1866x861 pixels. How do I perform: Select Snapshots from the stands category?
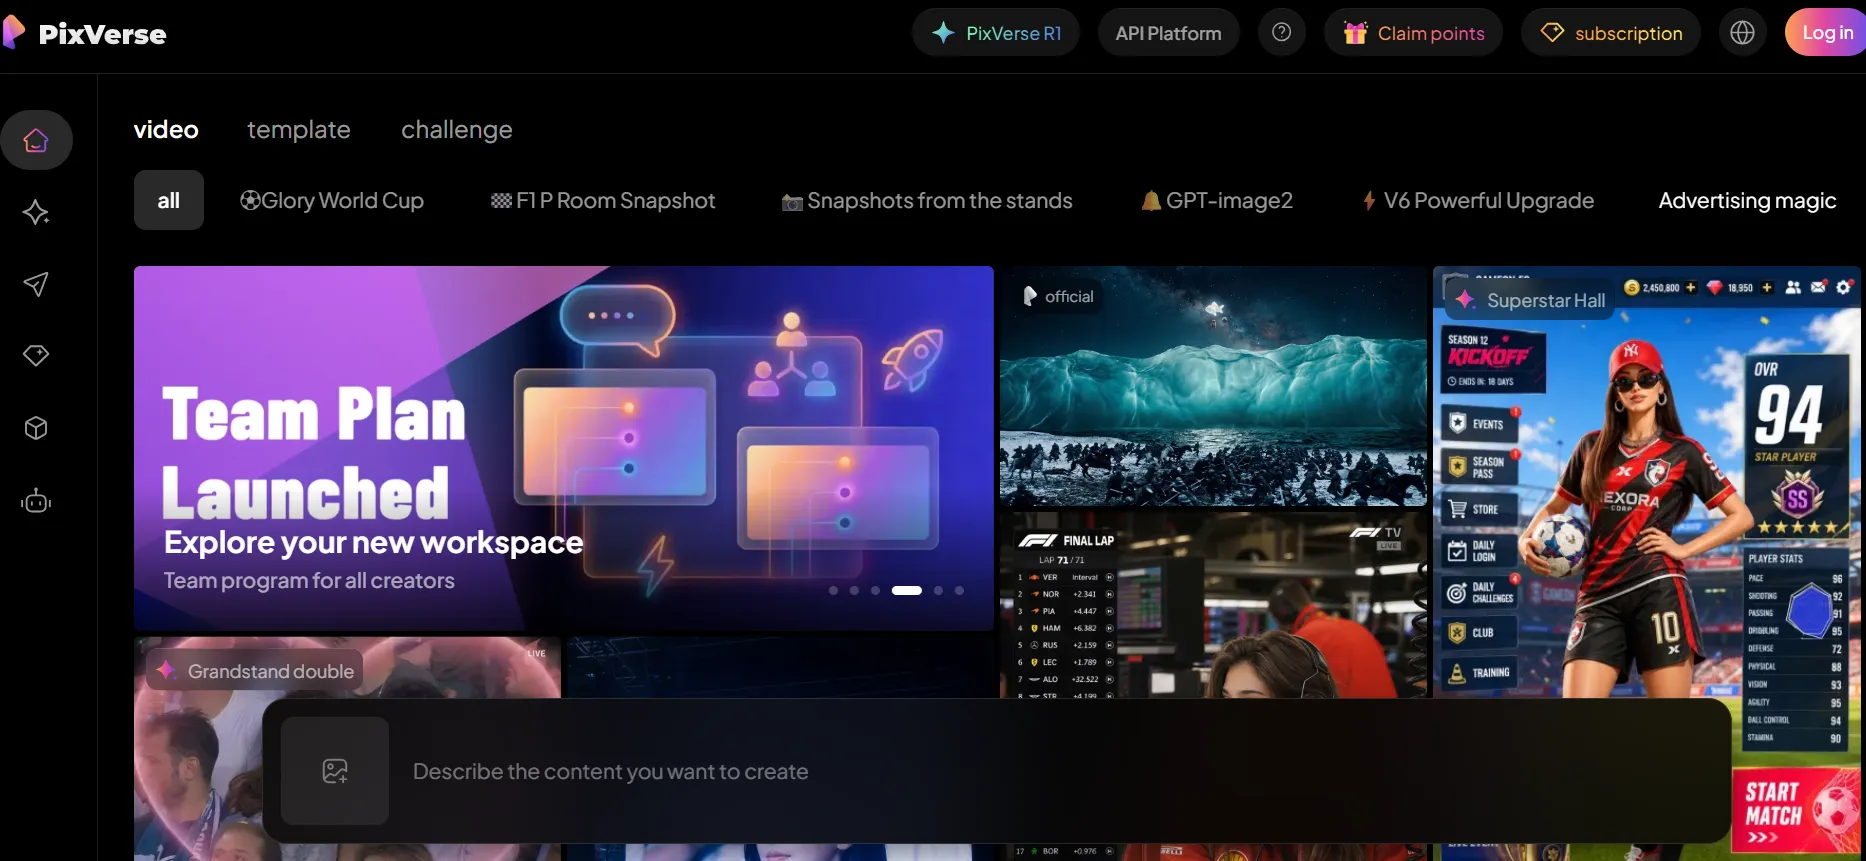(x=927, y=200)
